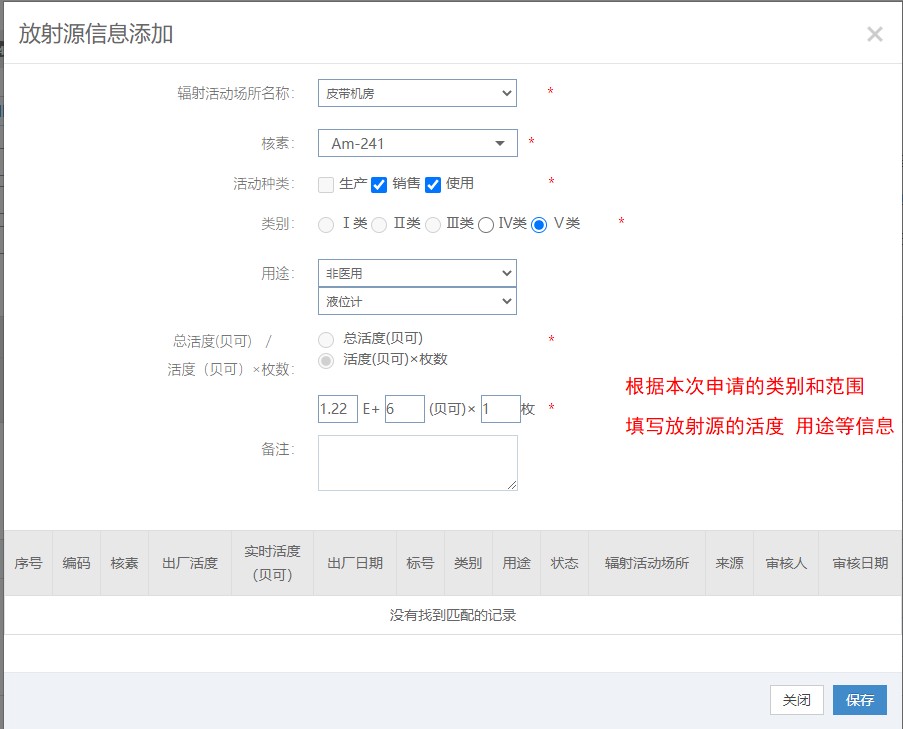This screenshot has width=903, height=729.
Task: Choose the 总活度(贝可) radio option
Action: [326, 340]
